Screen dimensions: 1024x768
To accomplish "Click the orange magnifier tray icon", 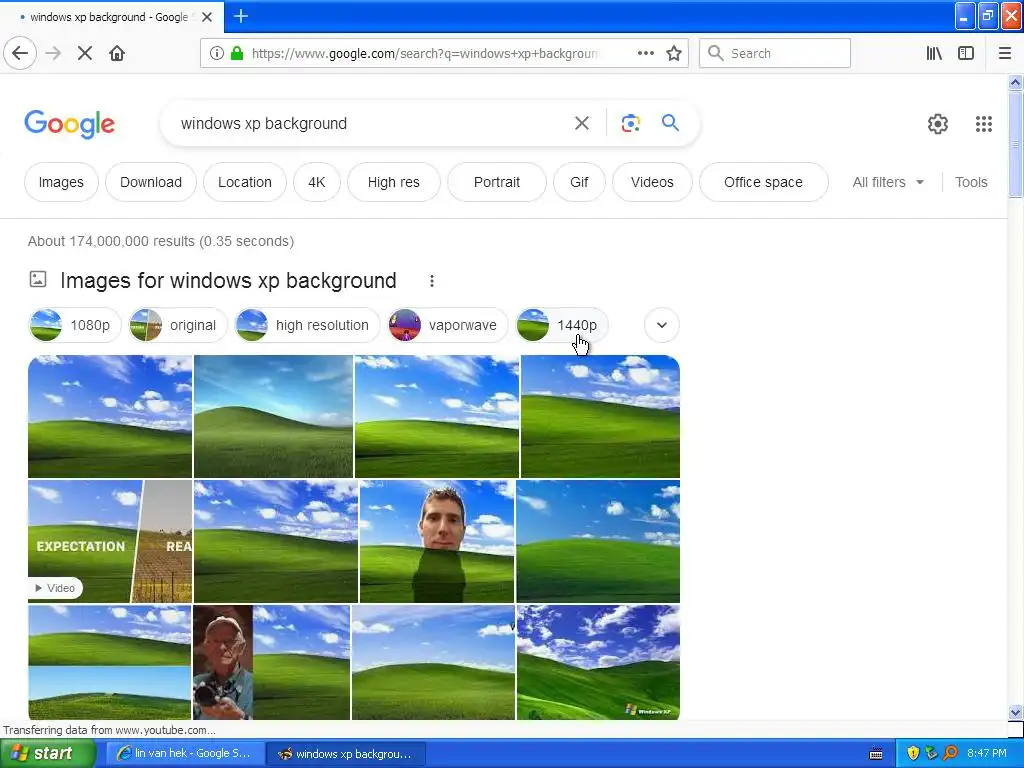I will click(950, 754).
